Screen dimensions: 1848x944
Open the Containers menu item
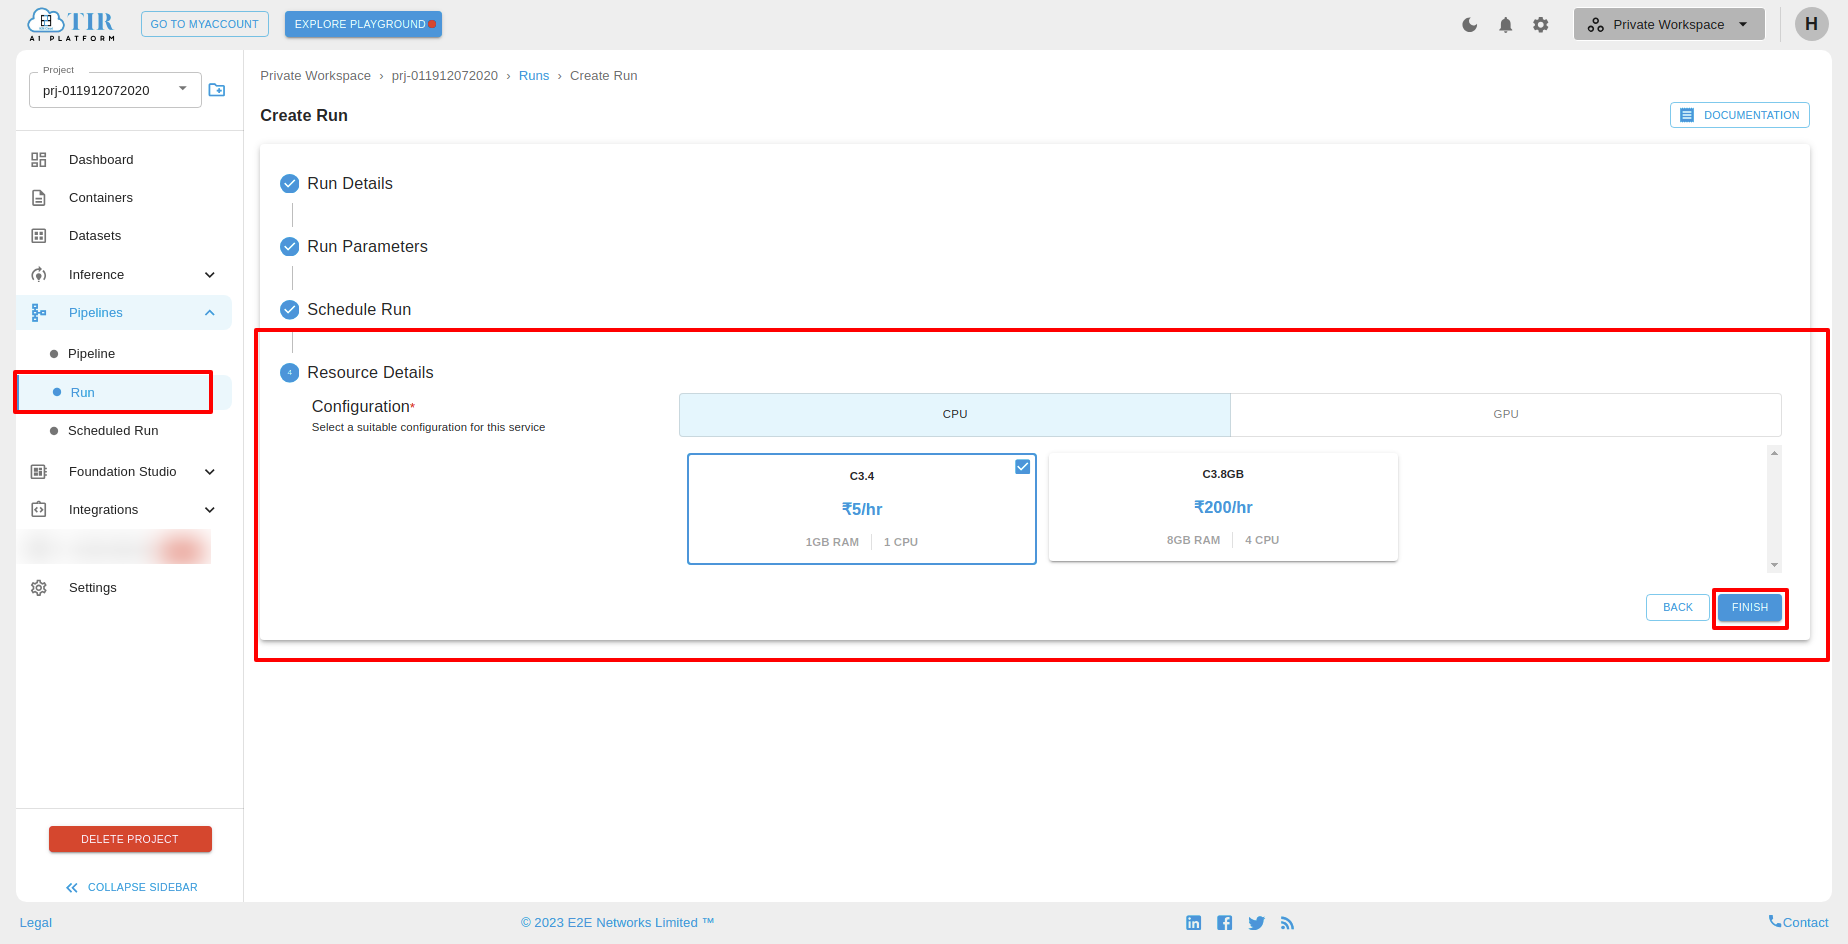pyautogui.click(x=101, y=198)
